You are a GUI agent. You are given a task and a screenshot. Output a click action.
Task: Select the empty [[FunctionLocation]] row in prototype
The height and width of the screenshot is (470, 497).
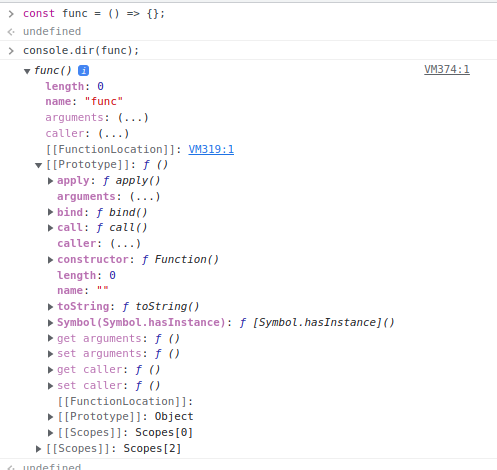(x=125, y=402)
